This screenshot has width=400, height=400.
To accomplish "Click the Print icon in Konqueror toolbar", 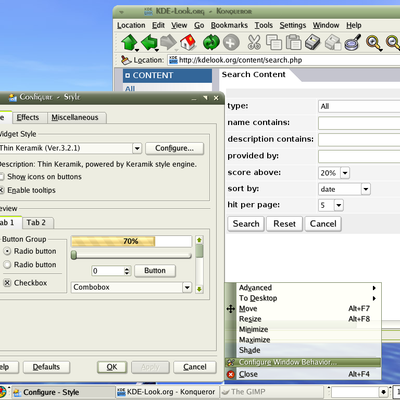I will [x=313, y=42].
